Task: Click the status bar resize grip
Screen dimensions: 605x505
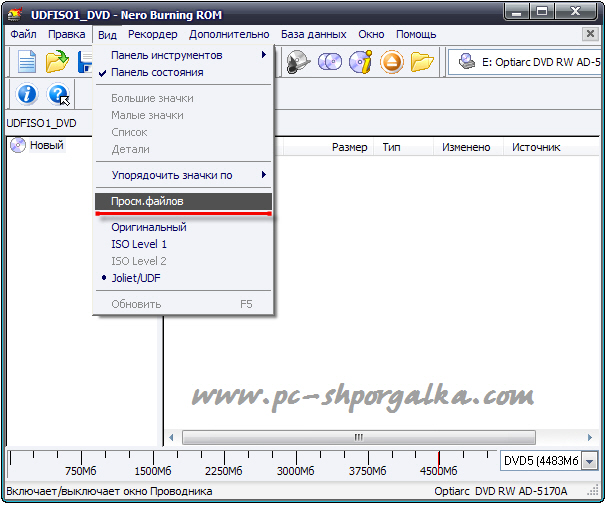Action: [x=593, y=491]
